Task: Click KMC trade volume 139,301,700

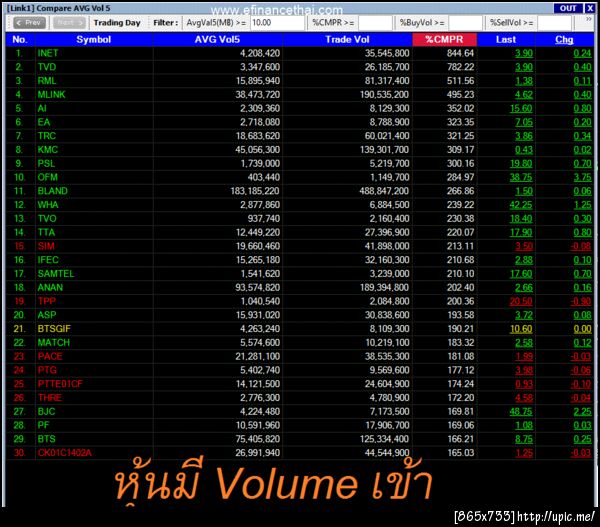Action: coord(385,150)
